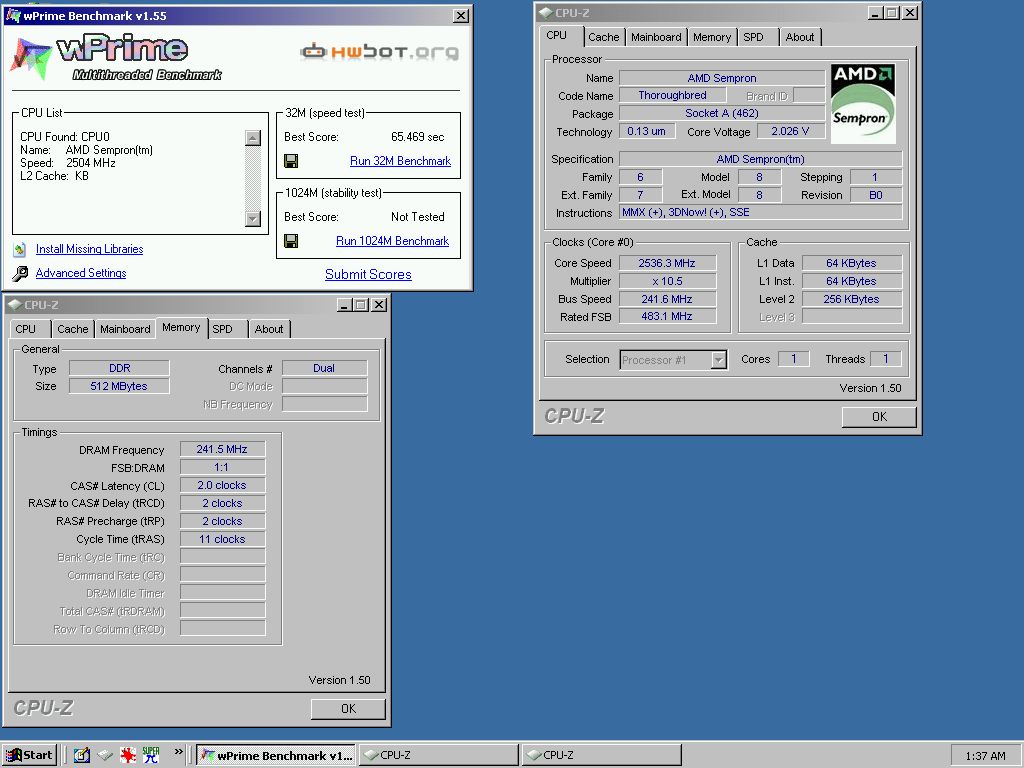The height and width of the screenshot is (768, 1024).
Task: Click the wPrime logo graphic
Action: pyautogui.click(x=117, y=57)
